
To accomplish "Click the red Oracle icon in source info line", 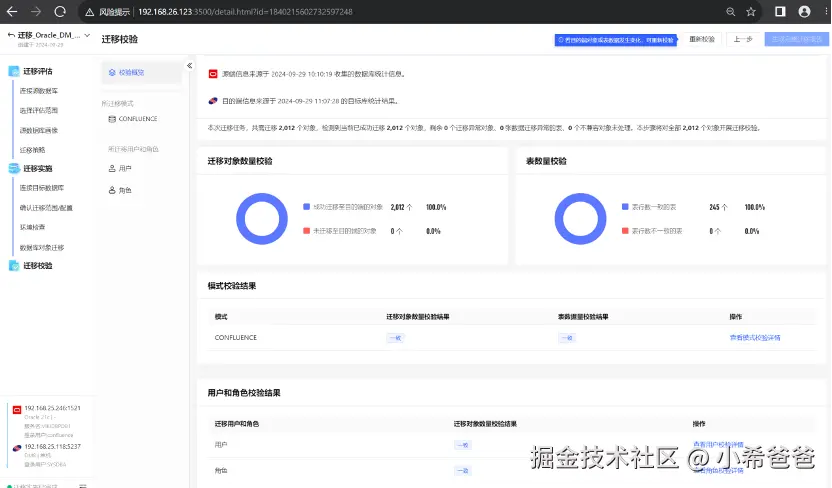I will [213, 74].
